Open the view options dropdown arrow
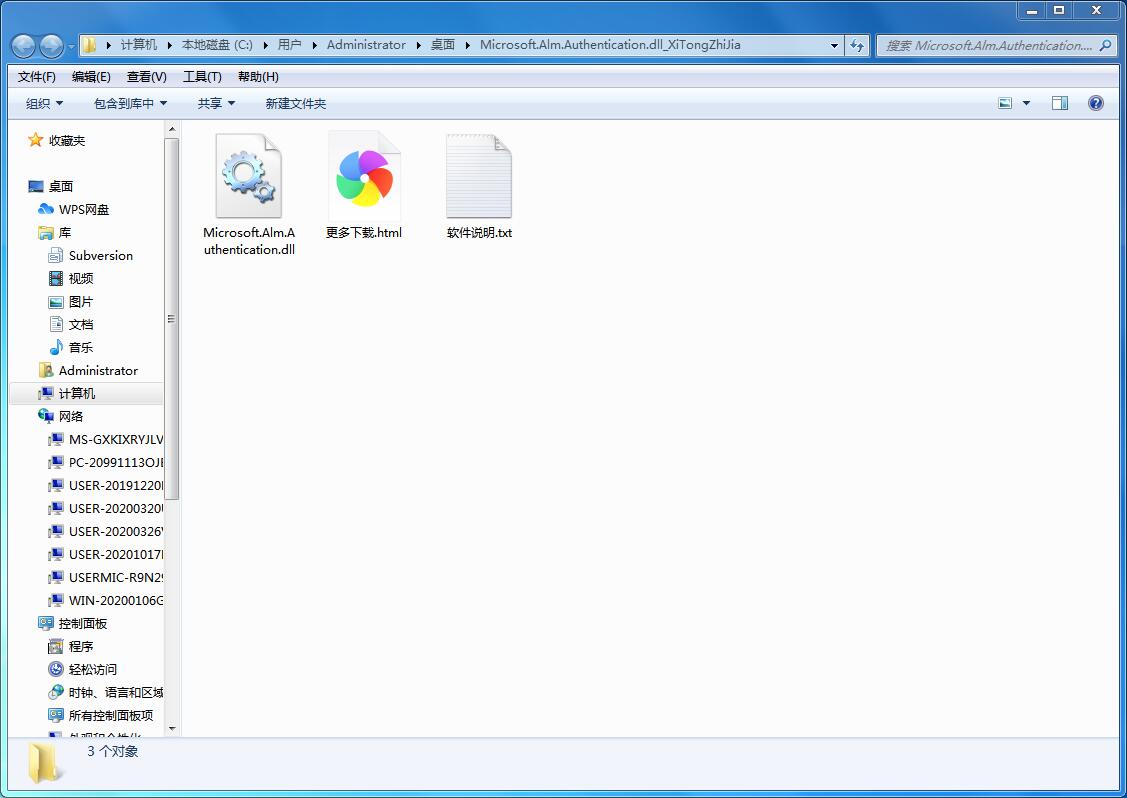 tap(1026, 104)
